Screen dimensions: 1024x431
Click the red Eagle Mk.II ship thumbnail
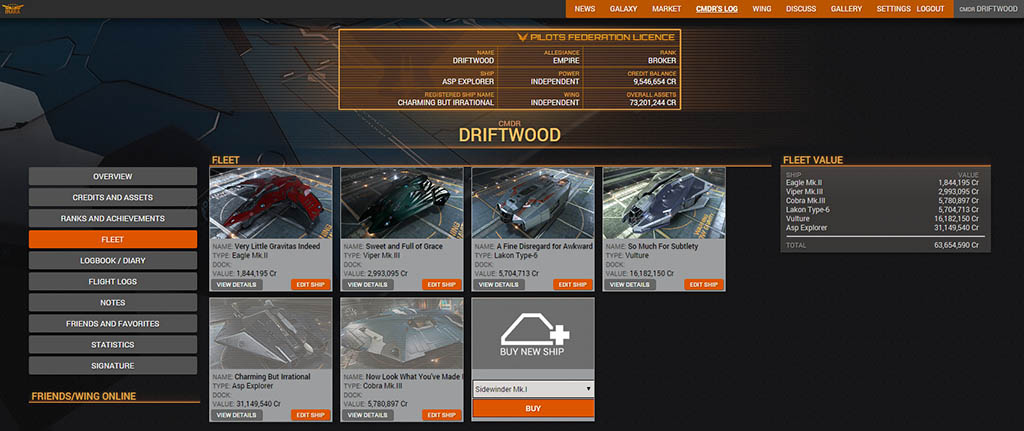(271, 203)
